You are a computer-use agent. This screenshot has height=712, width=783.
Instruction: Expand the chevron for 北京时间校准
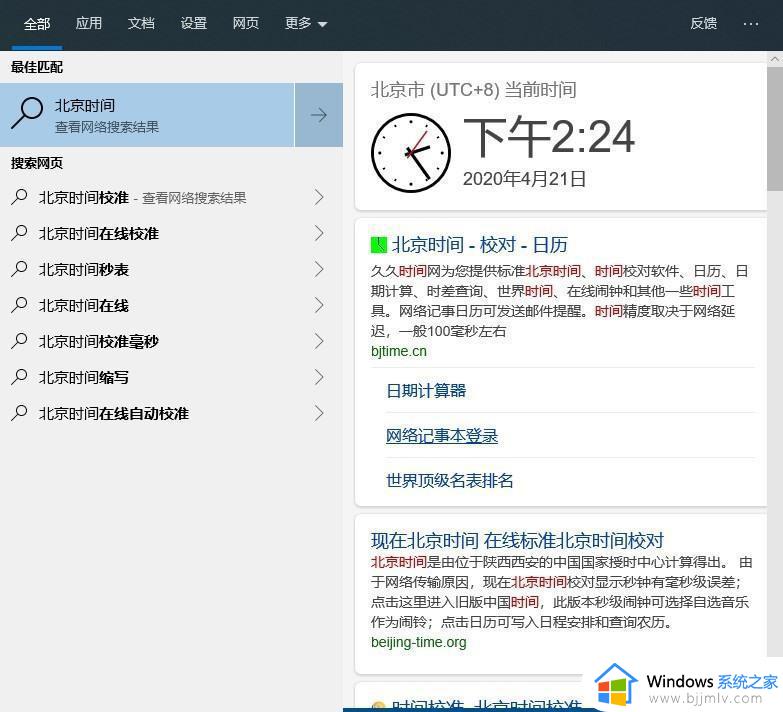pyautogui.click(x=320, y=198)
